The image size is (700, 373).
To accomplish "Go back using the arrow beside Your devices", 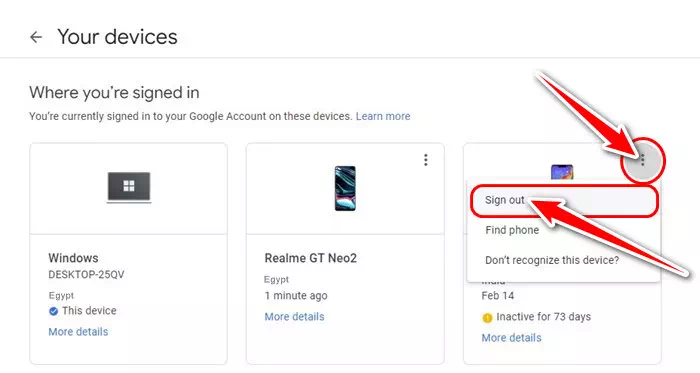I will tap(36, 37).
